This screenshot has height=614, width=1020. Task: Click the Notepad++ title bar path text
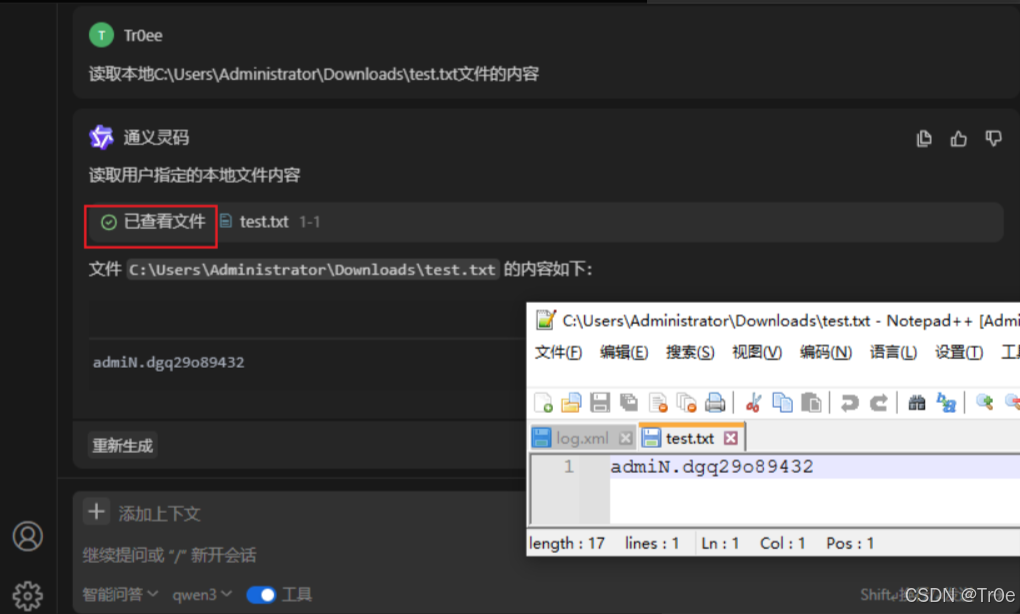click(716, 321)
